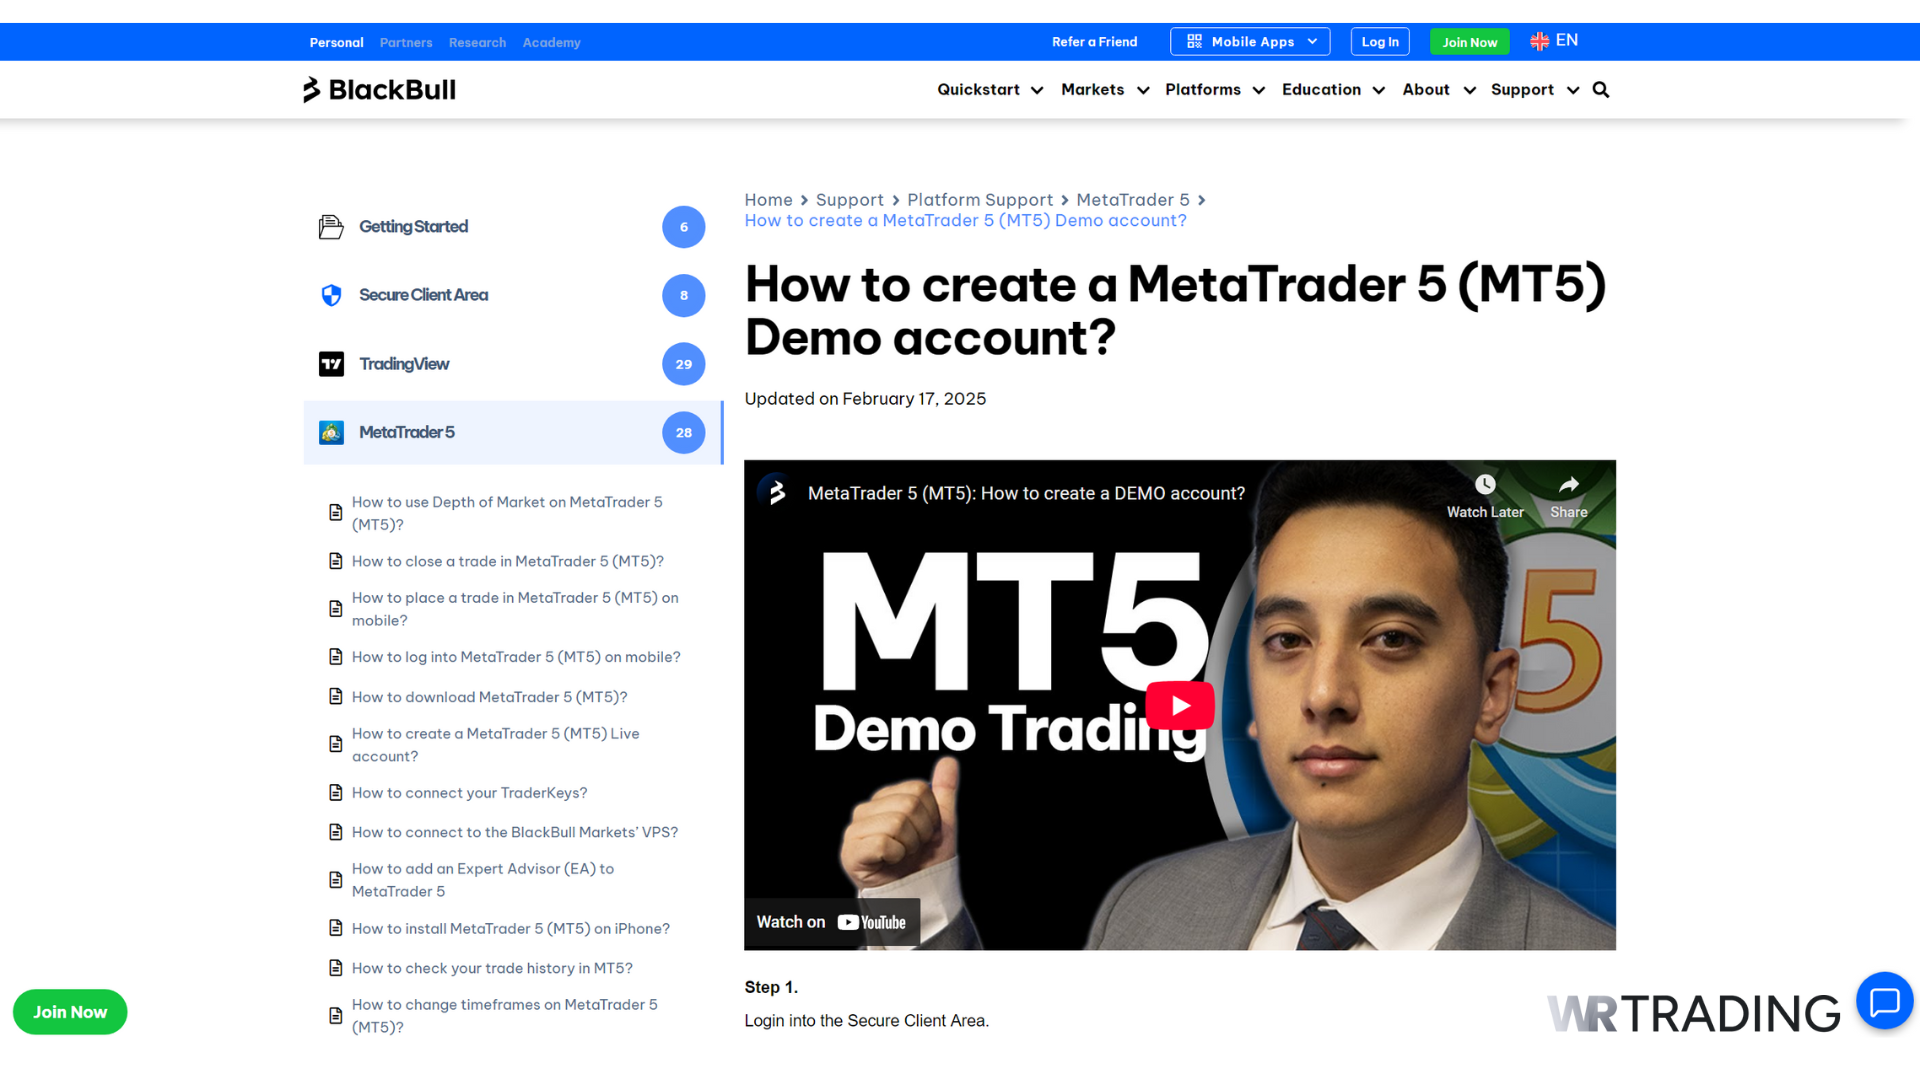This screenshot has width=1920, height=1080.
Task: Expand the Quickstart menu
Action: pyautogui.click(x=990, y=90)
